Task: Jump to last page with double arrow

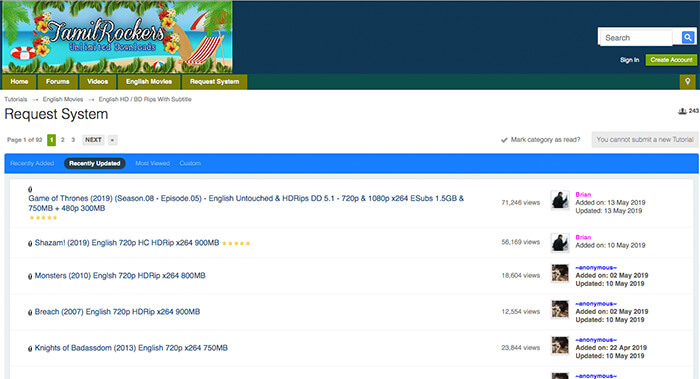Action: point(112,140)
